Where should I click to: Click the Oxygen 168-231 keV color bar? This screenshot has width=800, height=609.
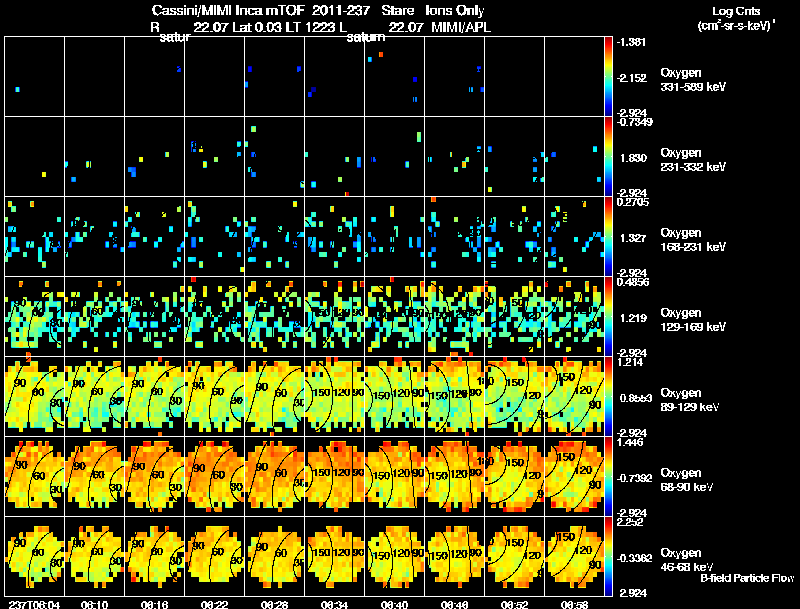coord(608,237)
